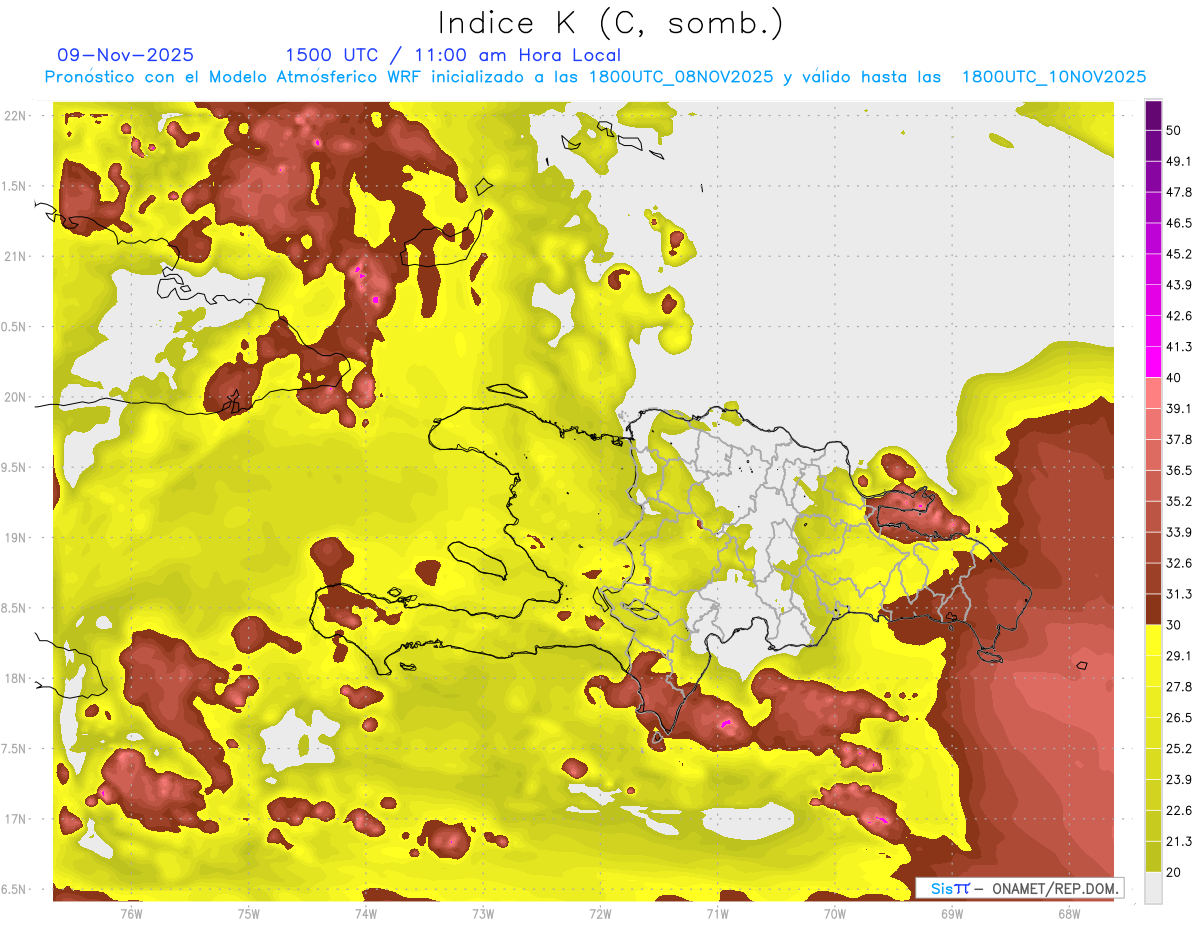Viewport: 1200px width, 927px height.
Task: Click the latitude axis label "18N"
Action: 15,679
